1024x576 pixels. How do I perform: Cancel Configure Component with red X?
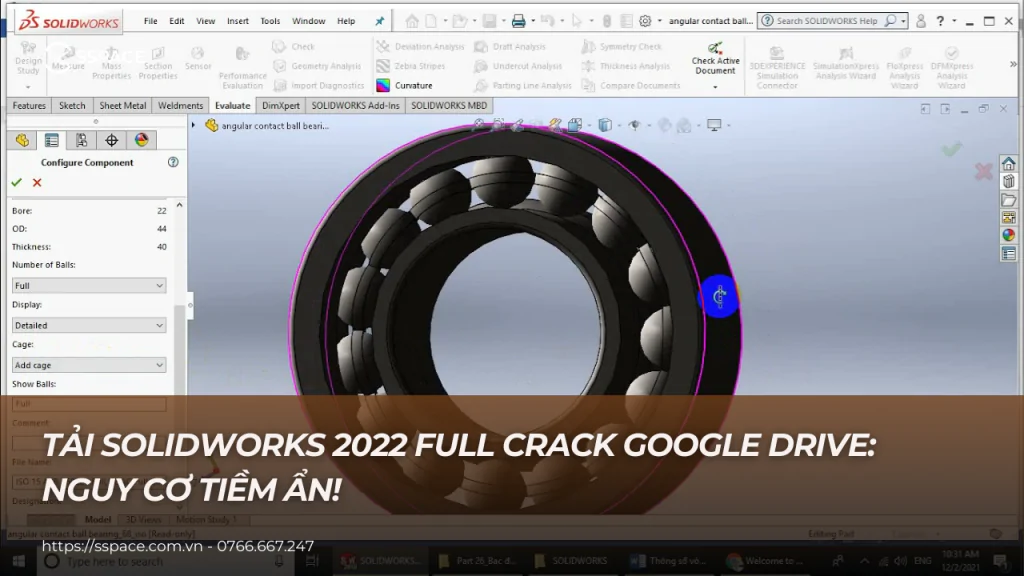coord(37,183)
